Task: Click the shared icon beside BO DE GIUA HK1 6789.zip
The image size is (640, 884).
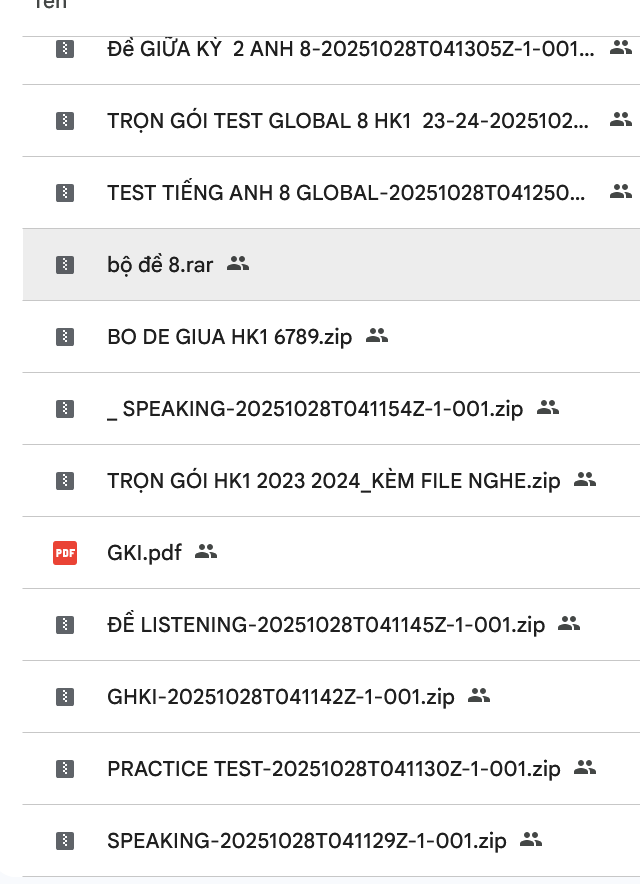Action: 377,336
